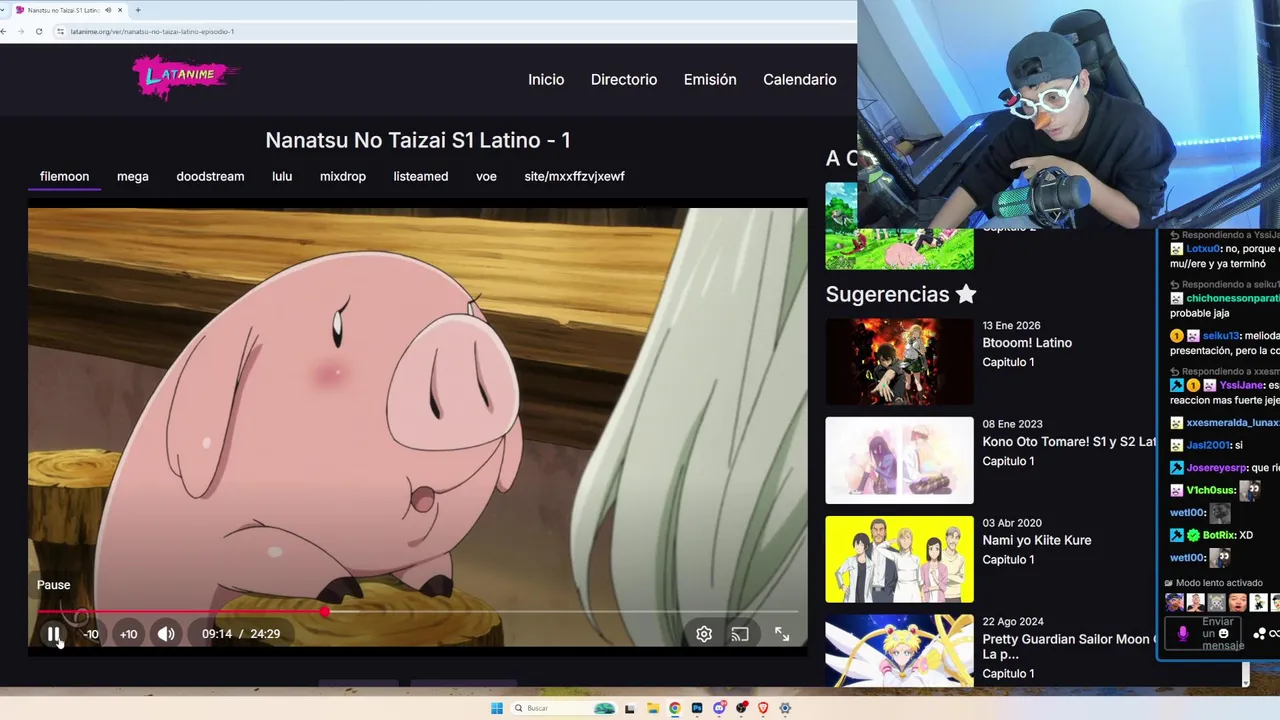Click the purple microphone icon in chat

tap(1183, 634)
